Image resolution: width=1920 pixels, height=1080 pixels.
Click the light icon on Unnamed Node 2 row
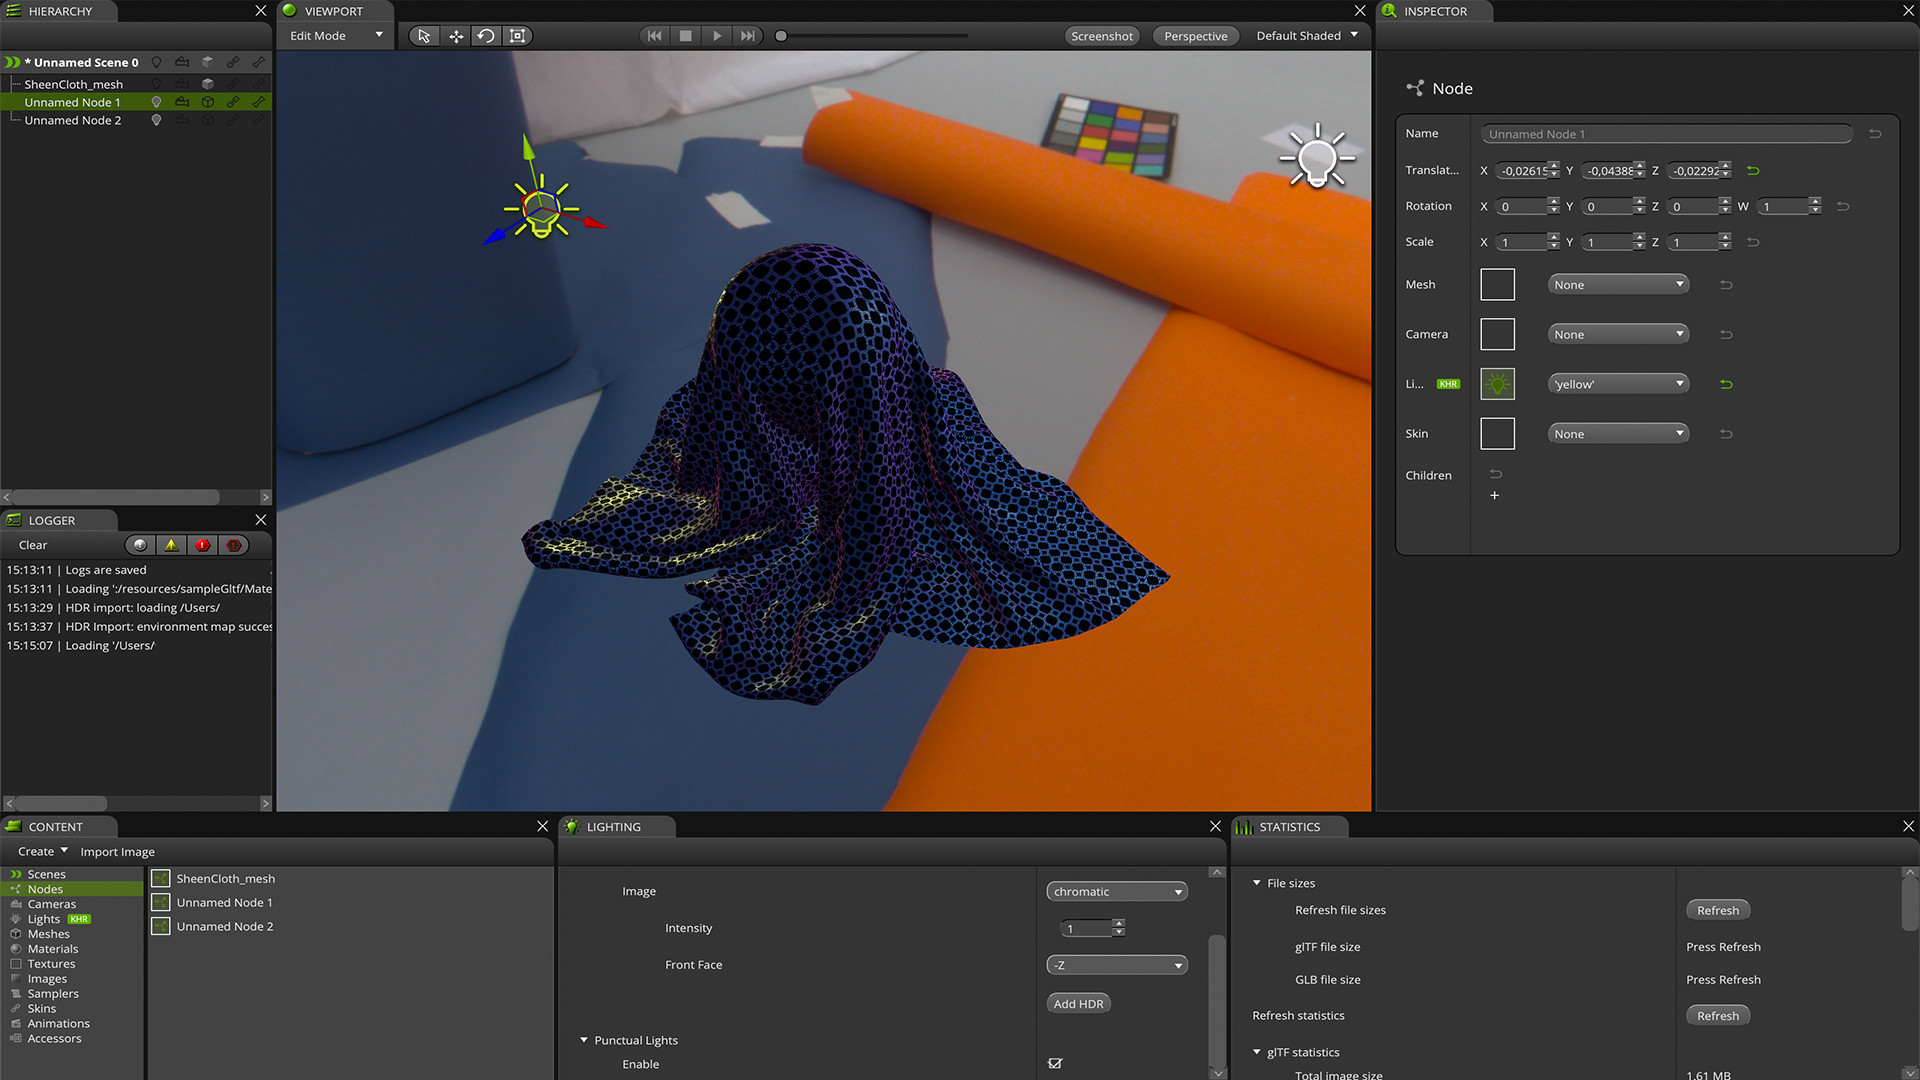click(x=156, y=120)
